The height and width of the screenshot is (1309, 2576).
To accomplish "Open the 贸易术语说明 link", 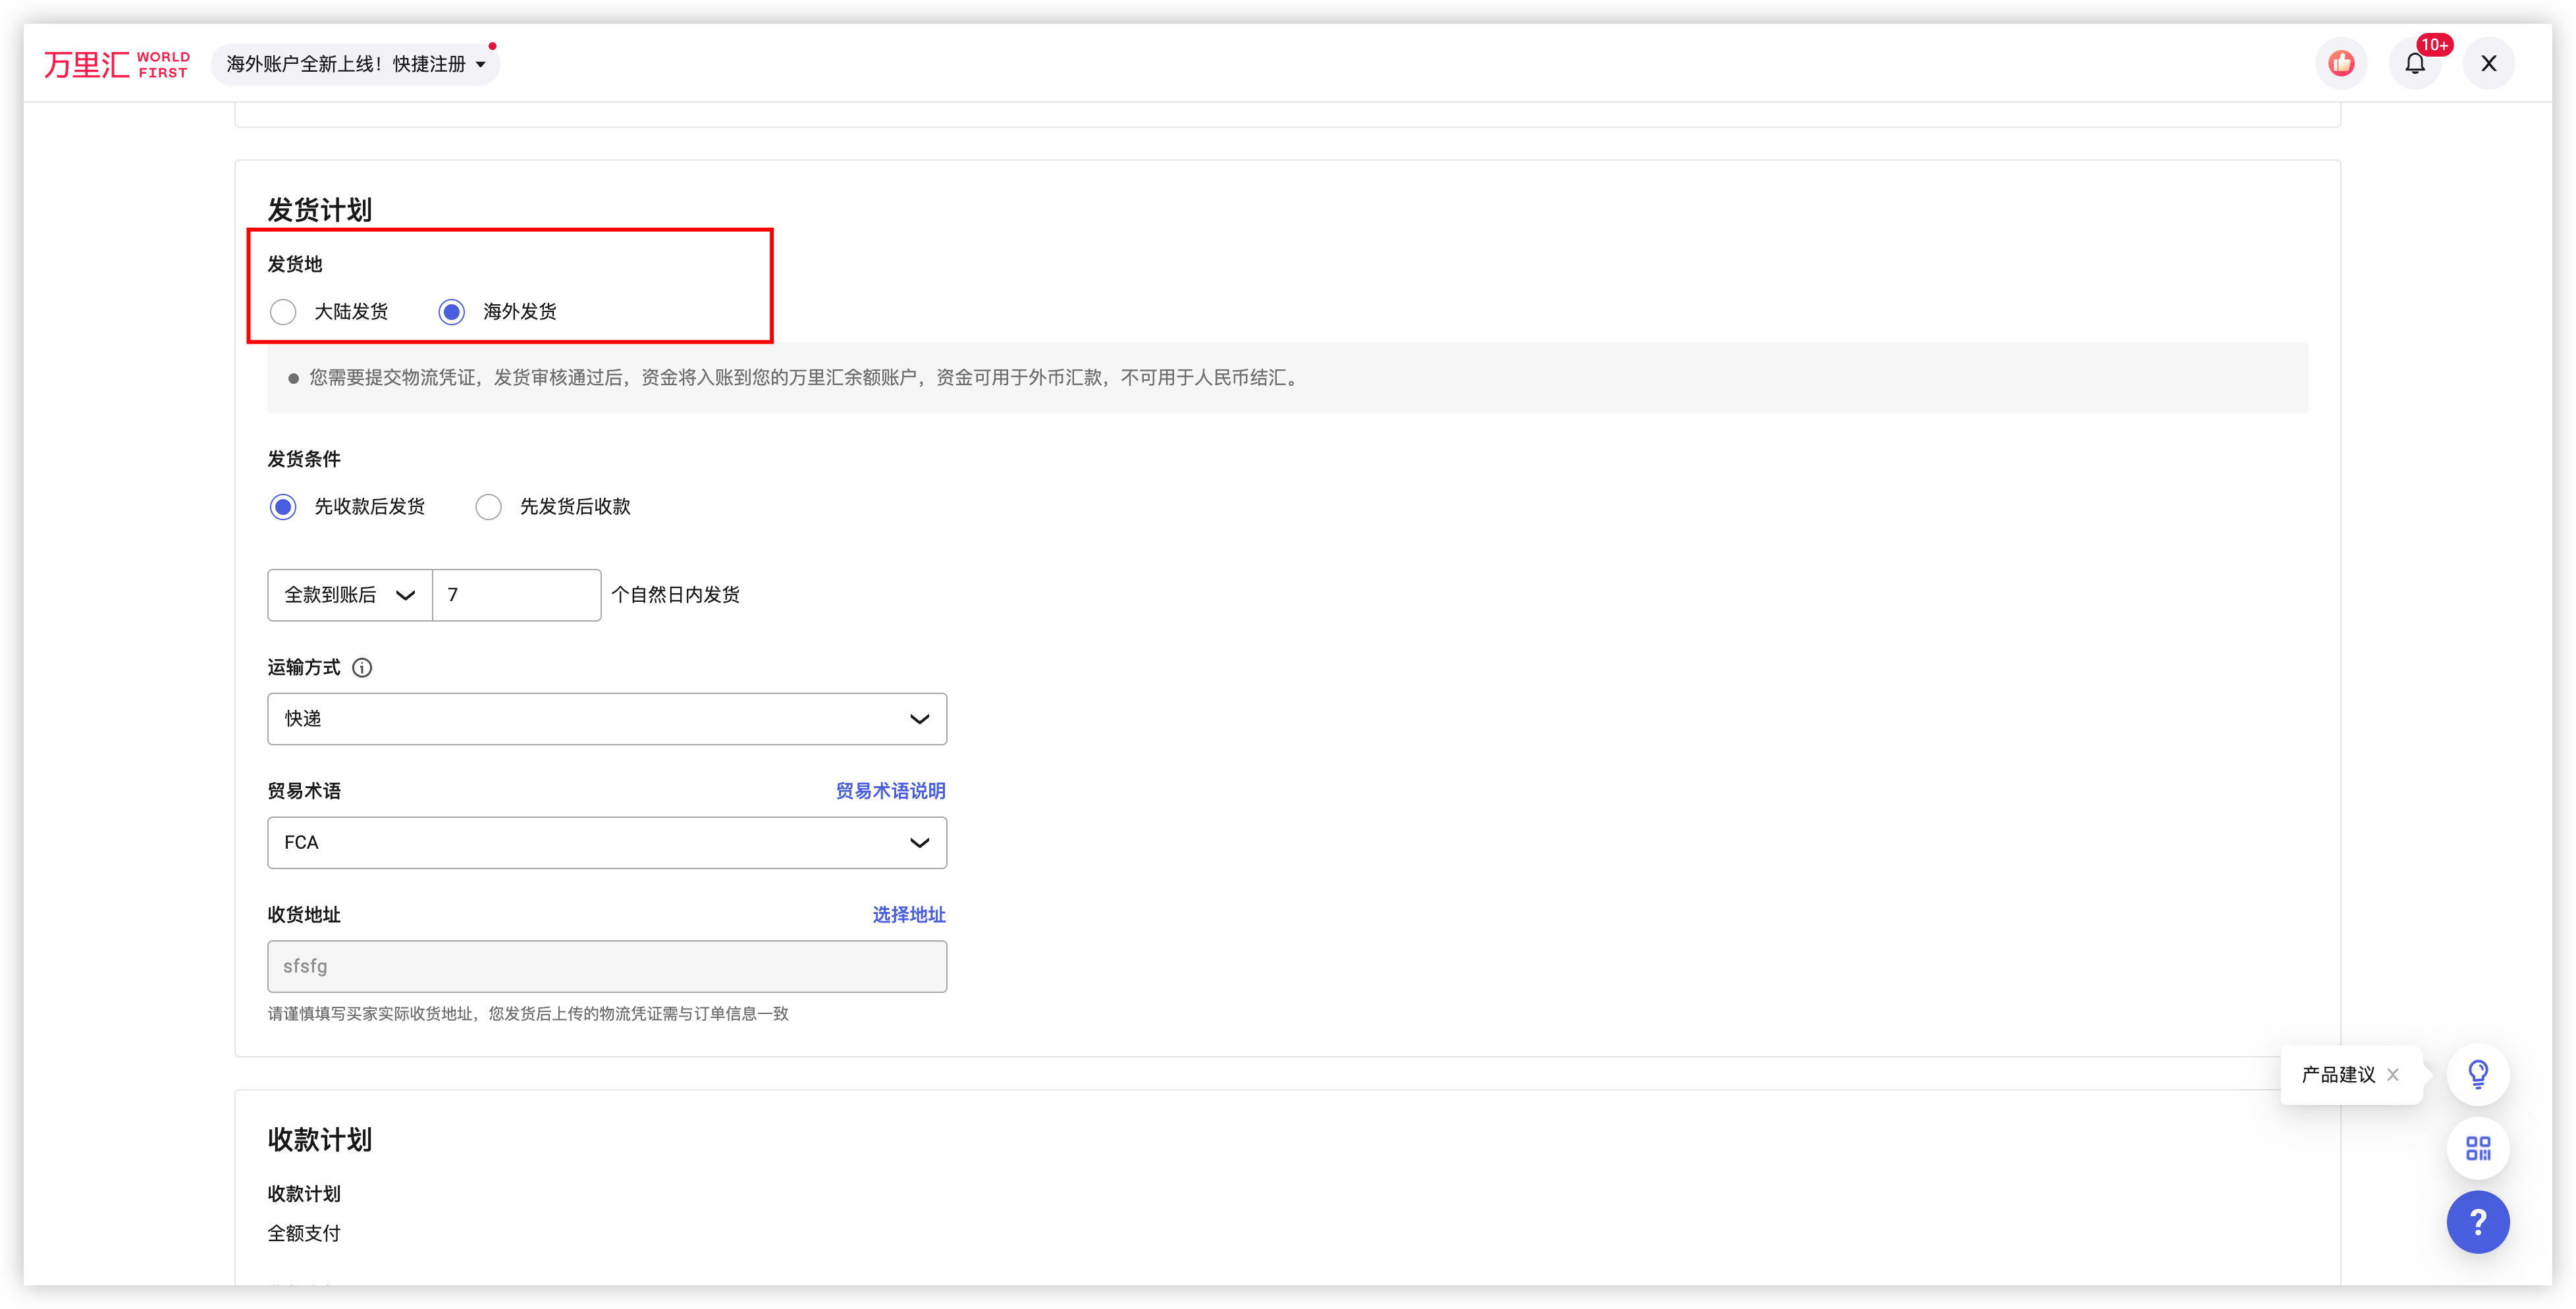I will click(x=890, y=791).
